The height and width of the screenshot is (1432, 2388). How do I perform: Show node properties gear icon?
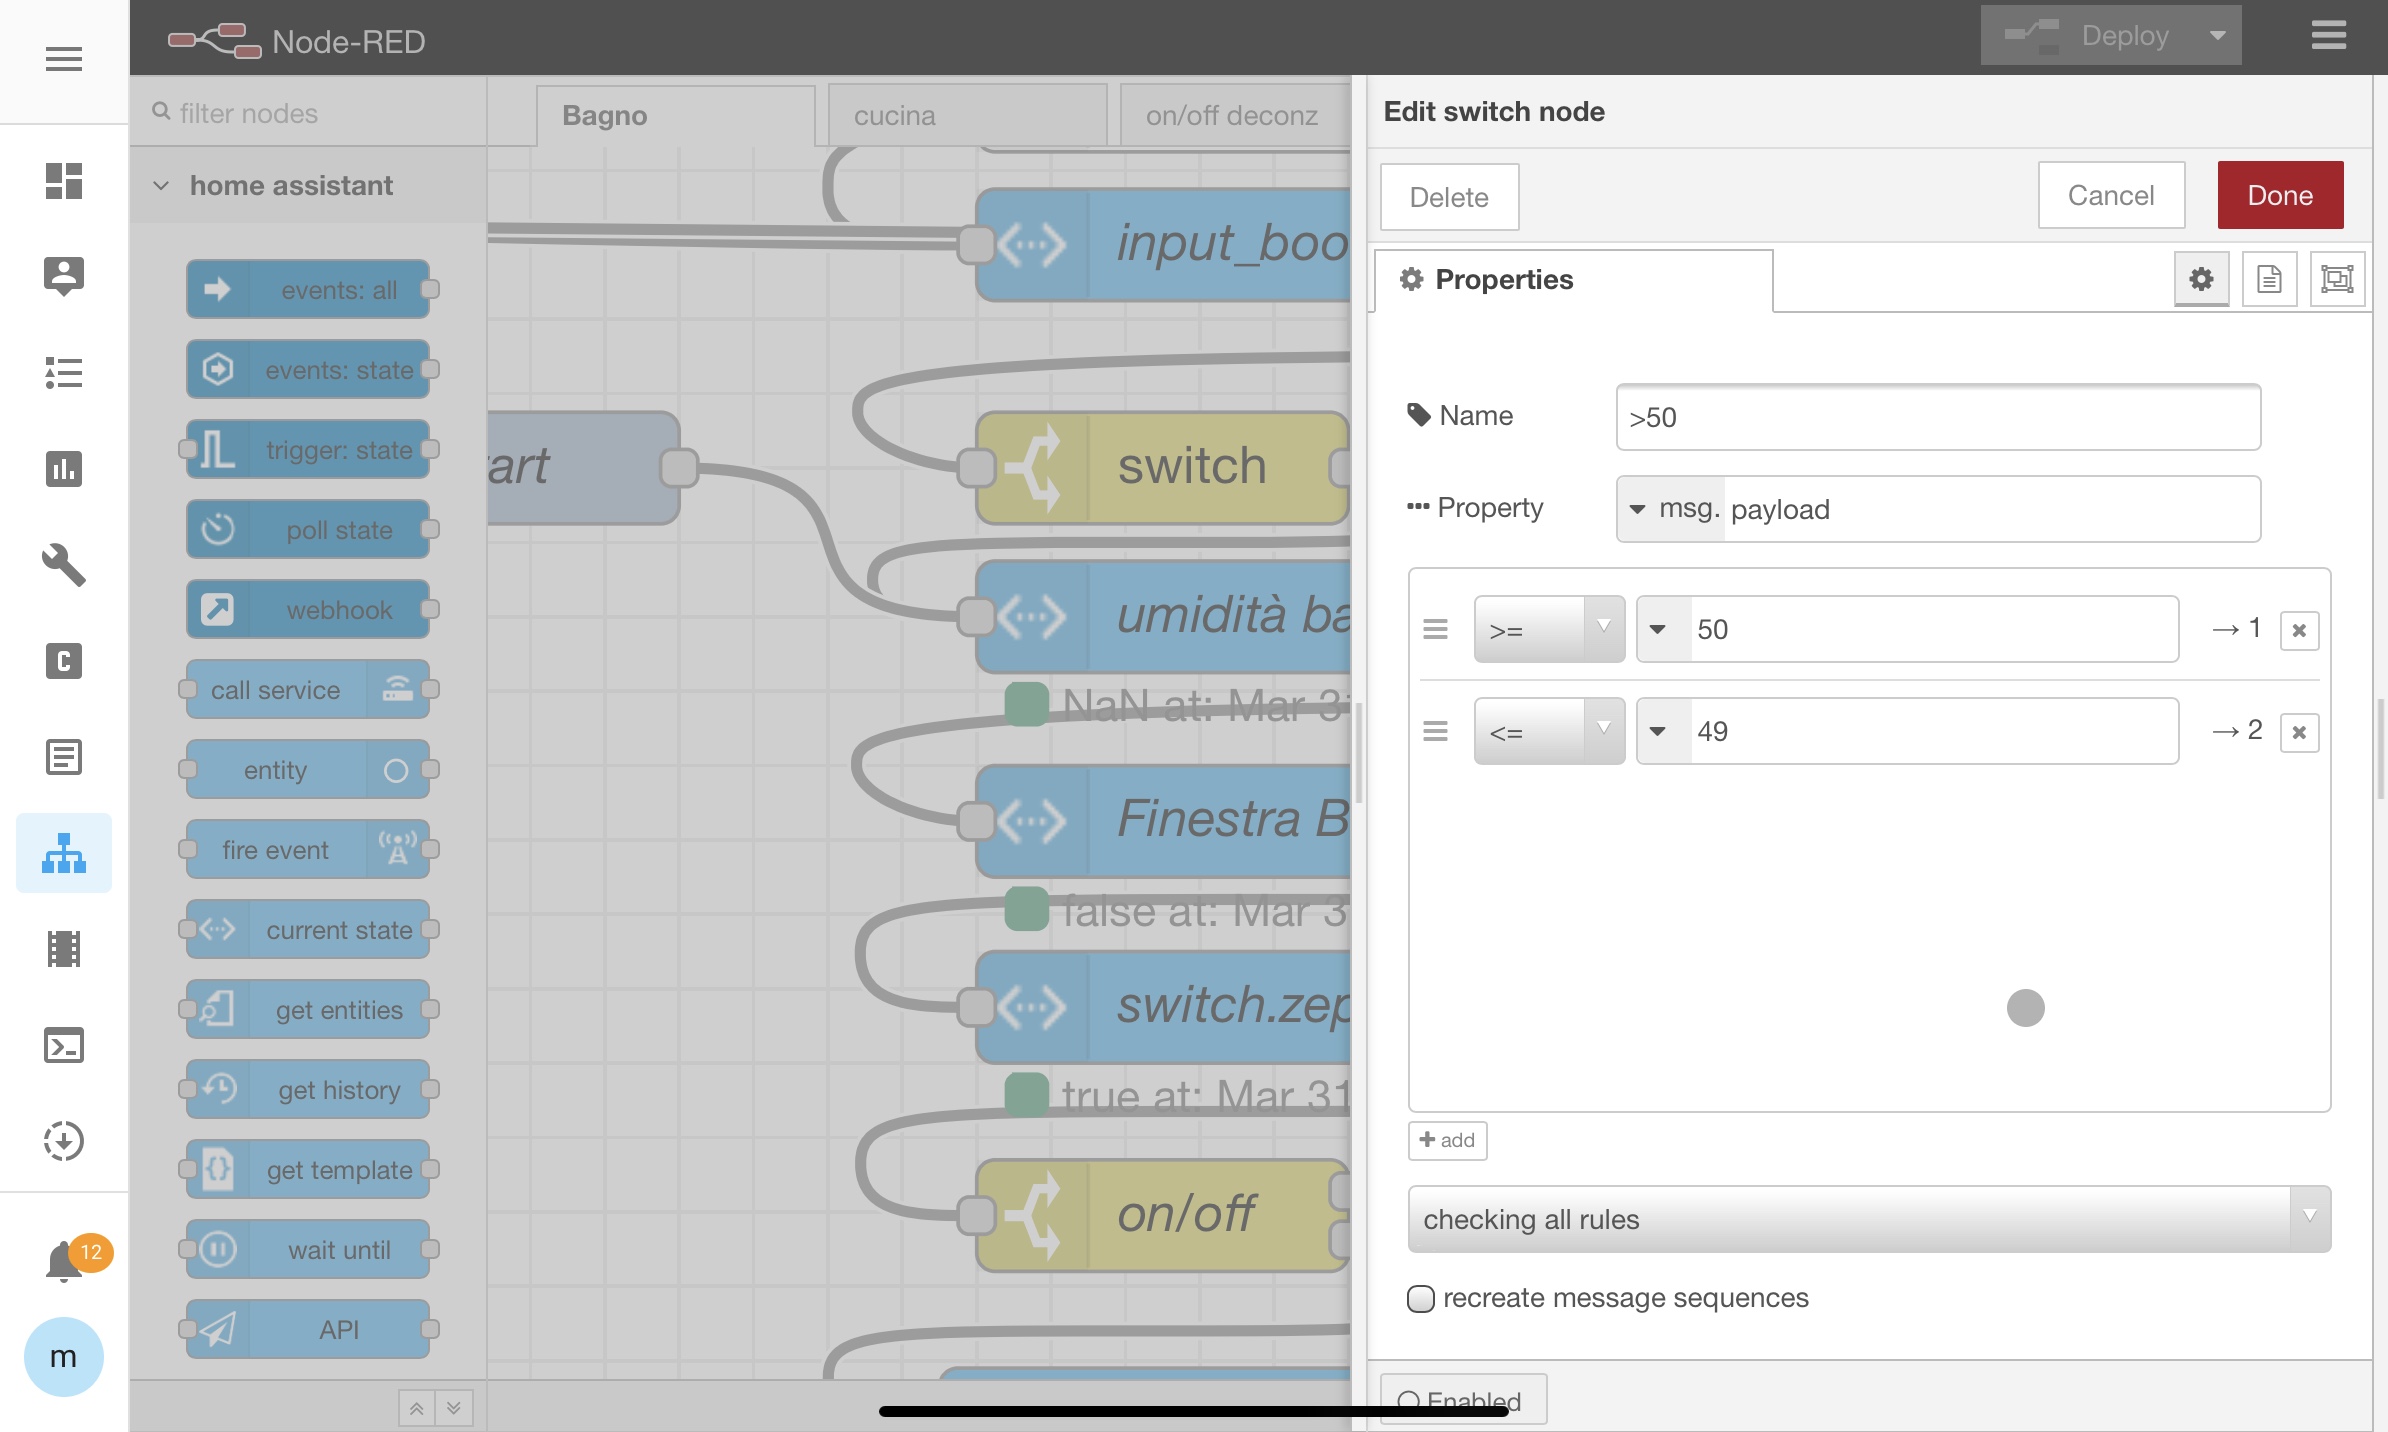click(x=2201, y=279)
